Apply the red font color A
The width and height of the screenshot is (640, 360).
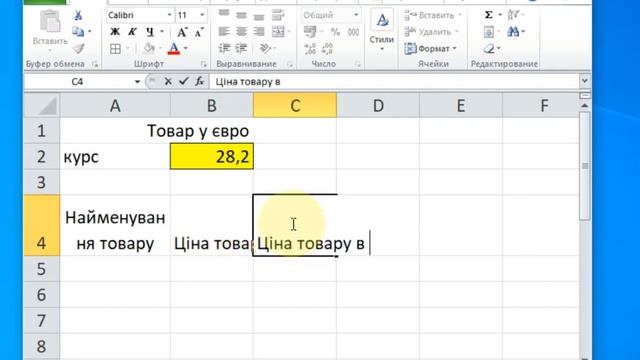(x=173, y=49)
